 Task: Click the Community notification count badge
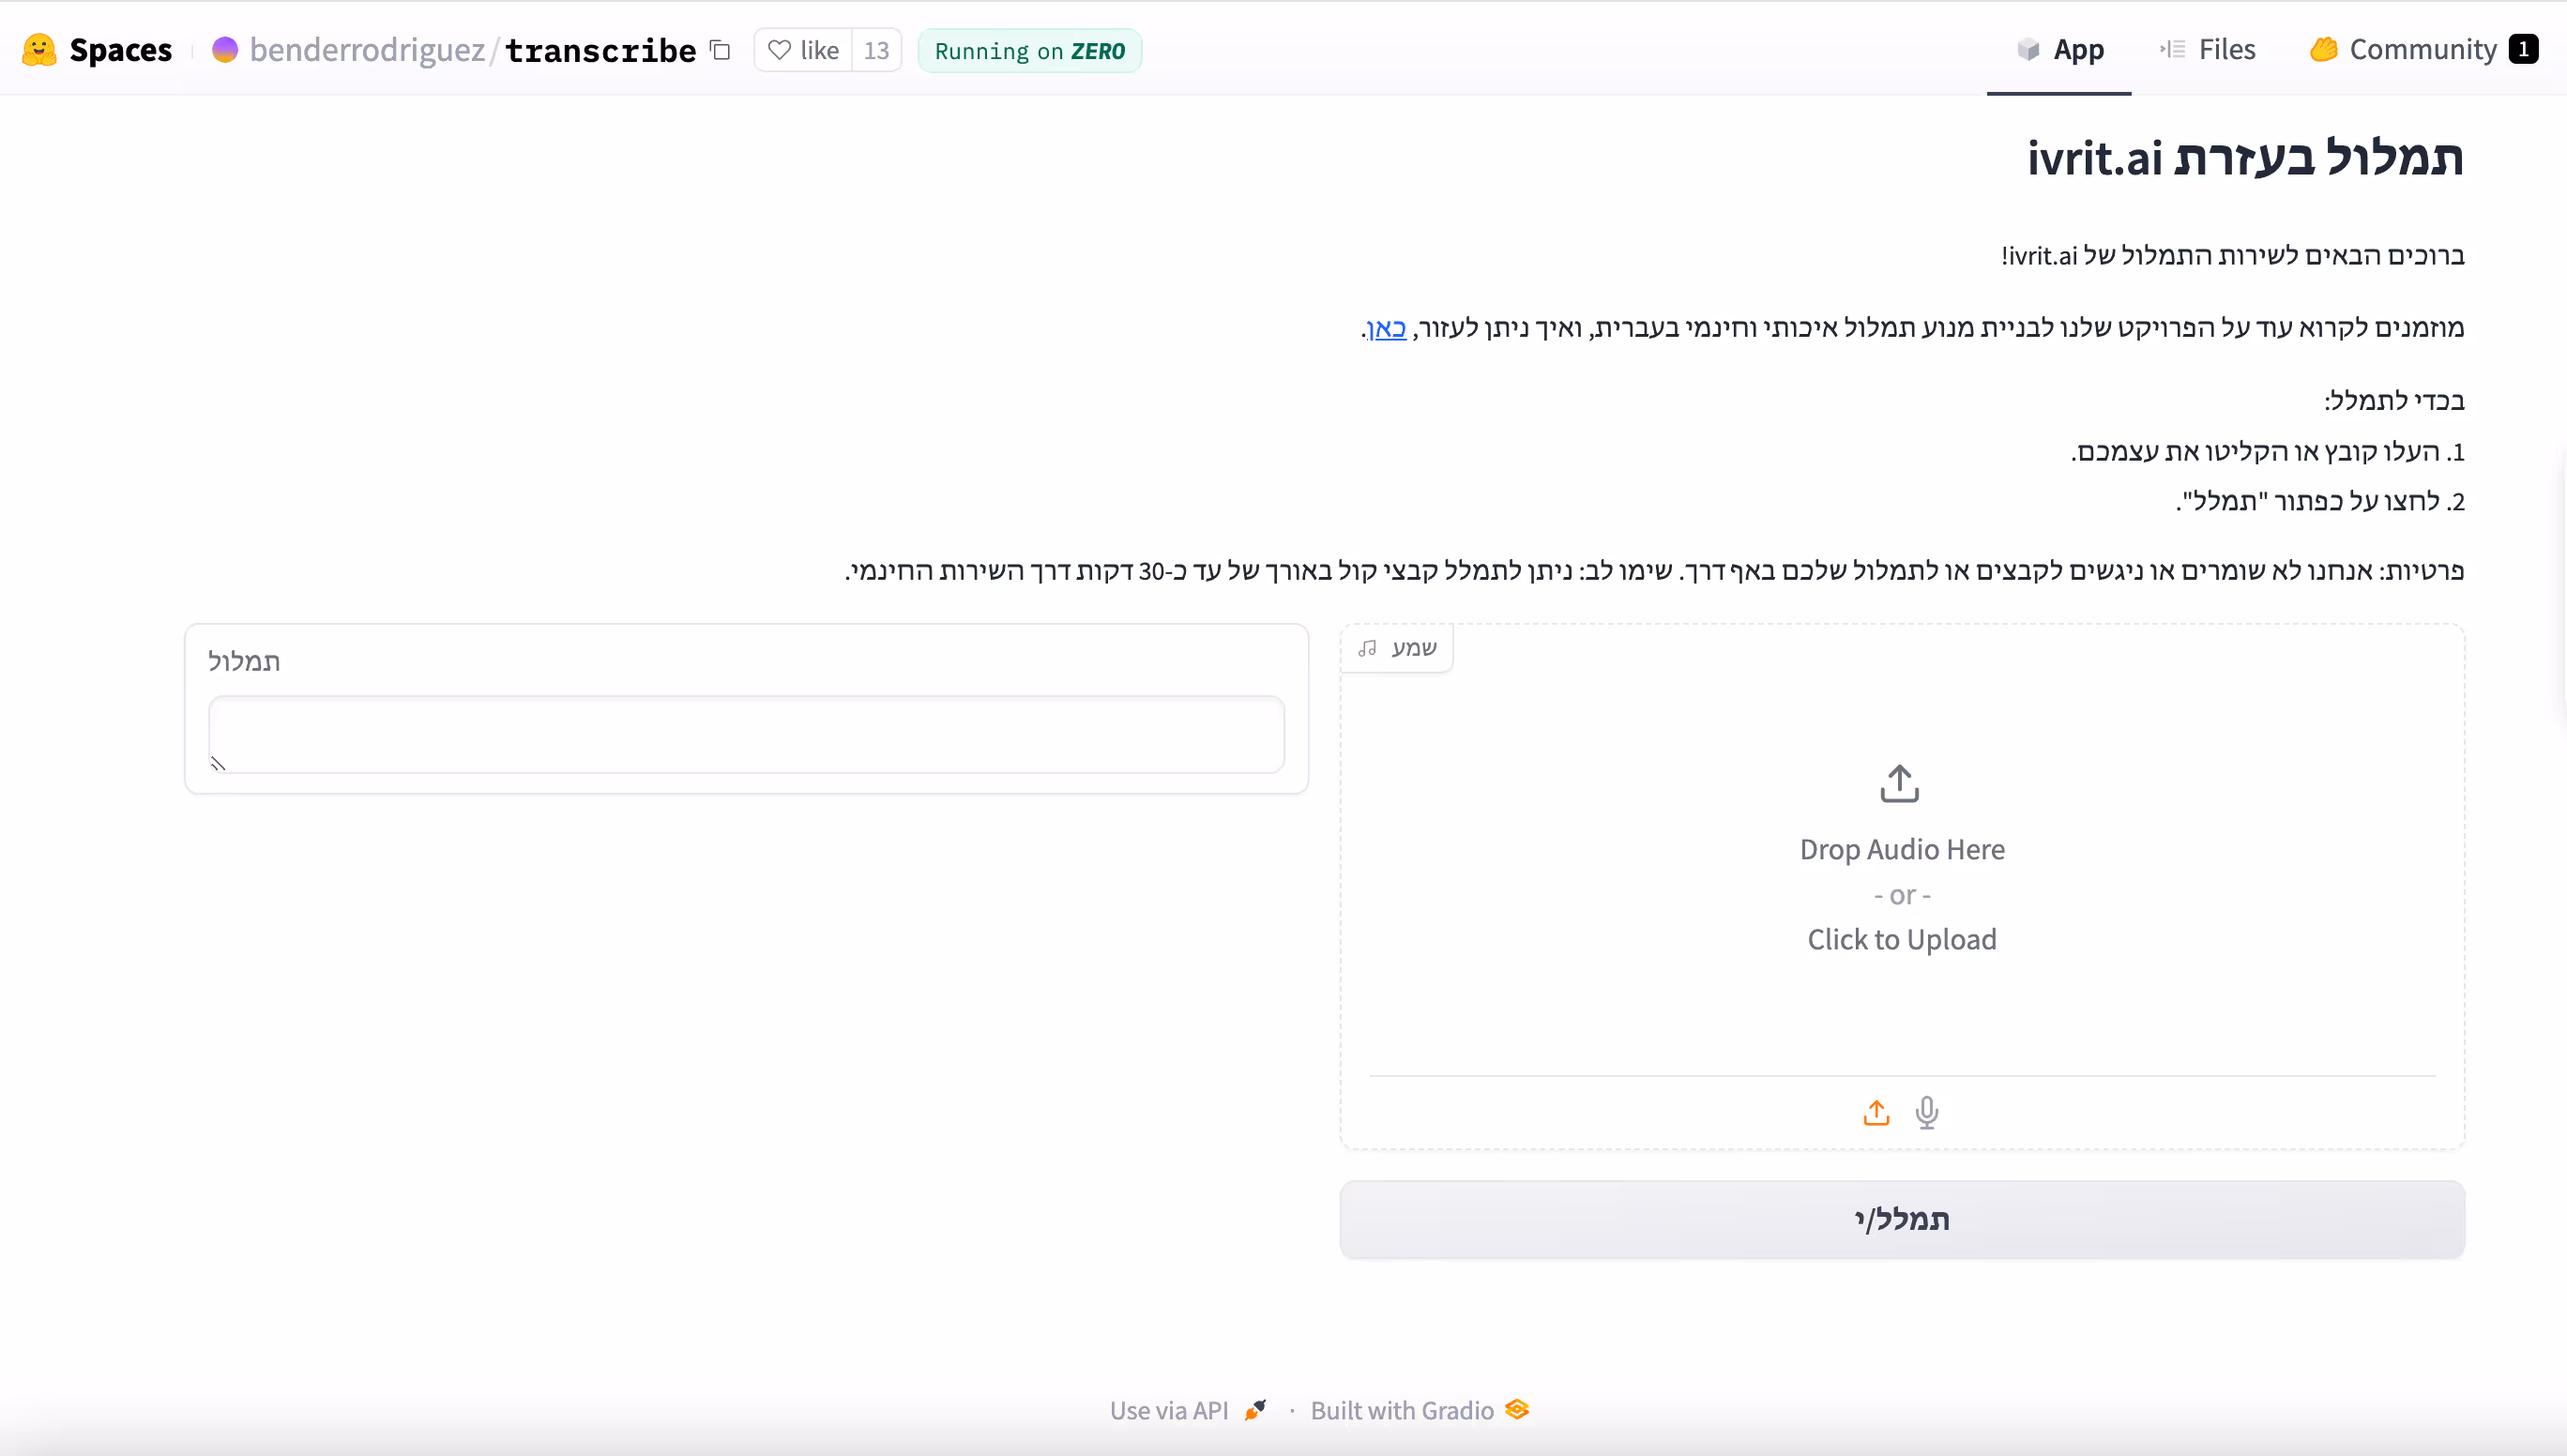tap(2523, 49)
